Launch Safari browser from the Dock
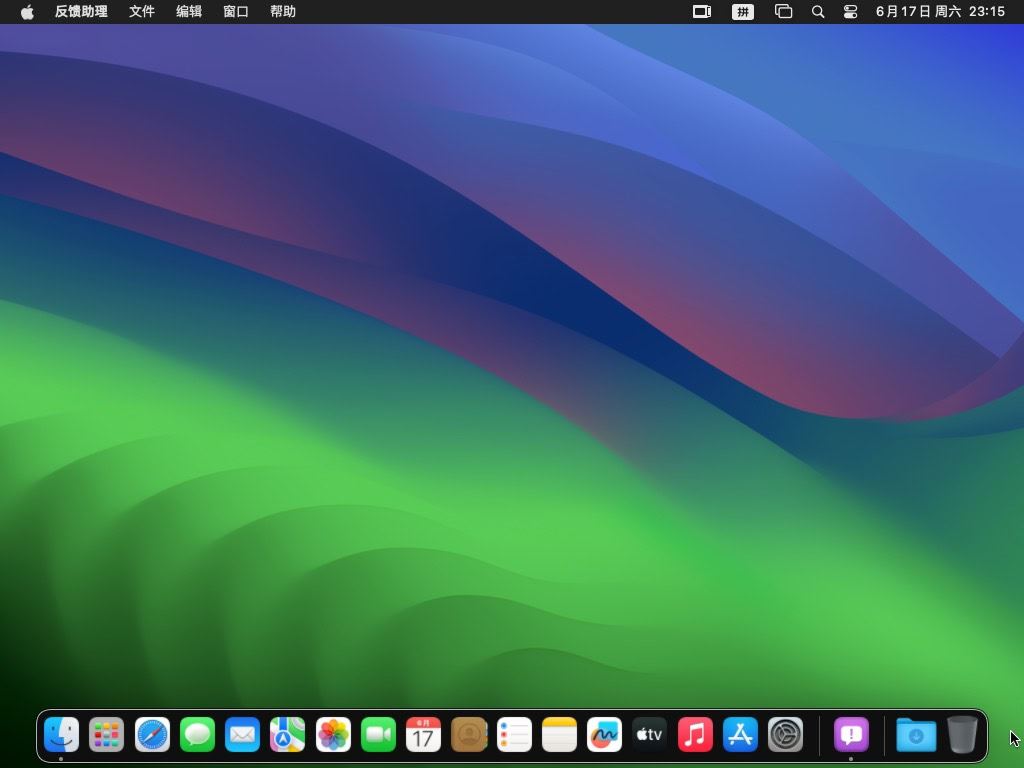Image resolution: width=1024 pixels, height=768 pixels. pyautogui.click(x=152, y=735)
